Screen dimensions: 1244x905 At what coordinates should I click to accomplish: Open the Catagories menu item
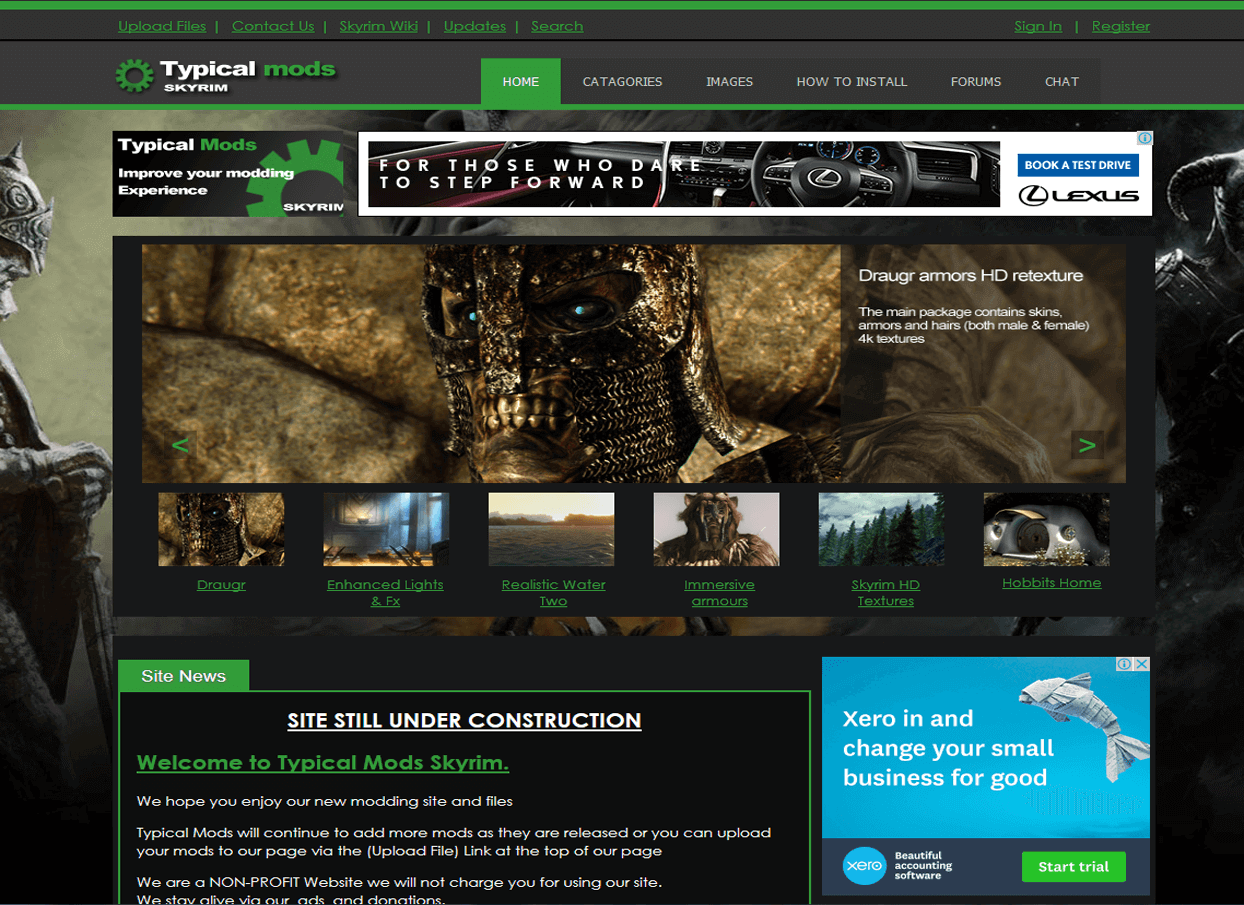(622, 82)
